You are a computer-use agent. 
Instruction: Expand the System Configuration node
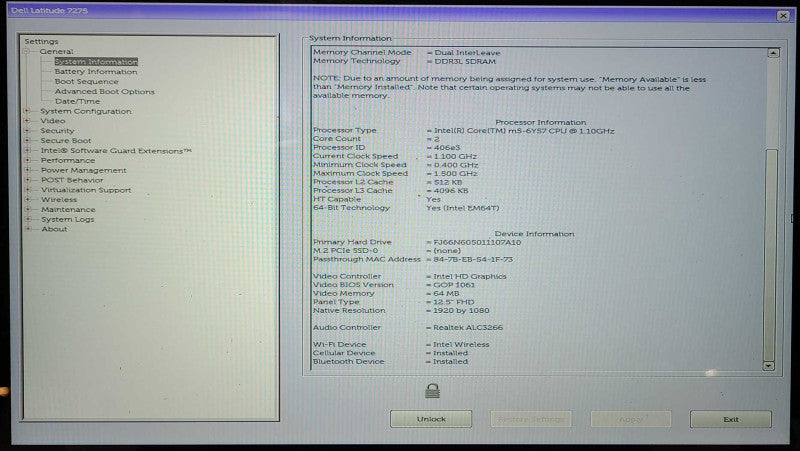27,111
